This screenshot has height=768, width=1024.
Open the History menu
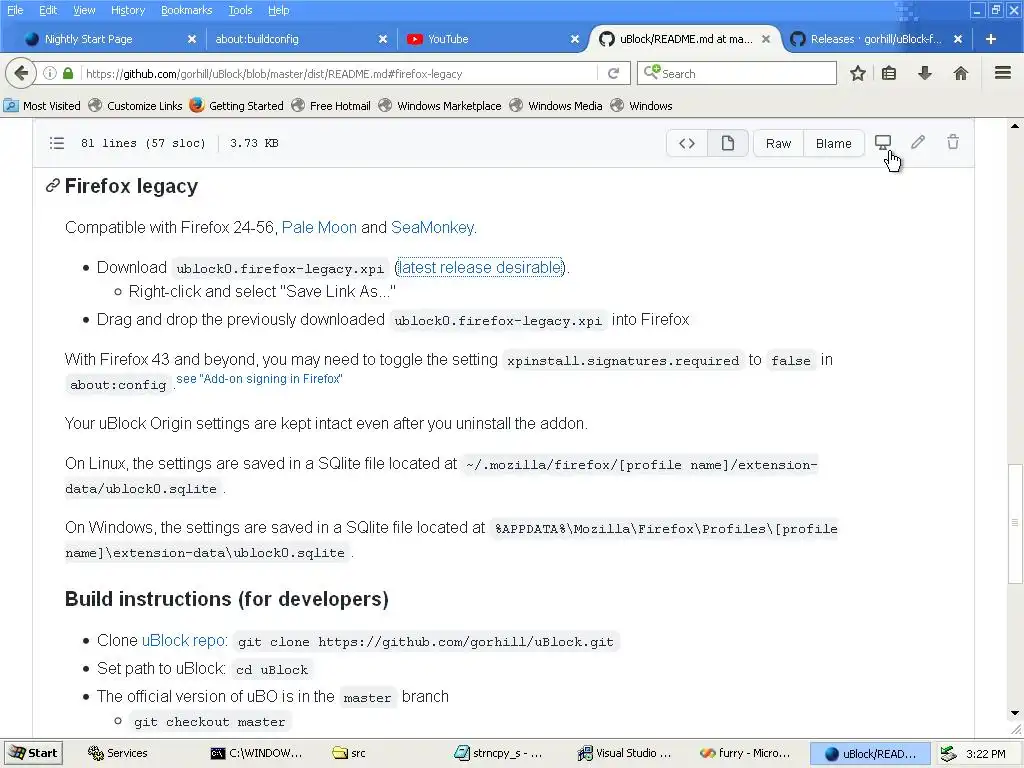pyautogui.click(x=128, y=10)
